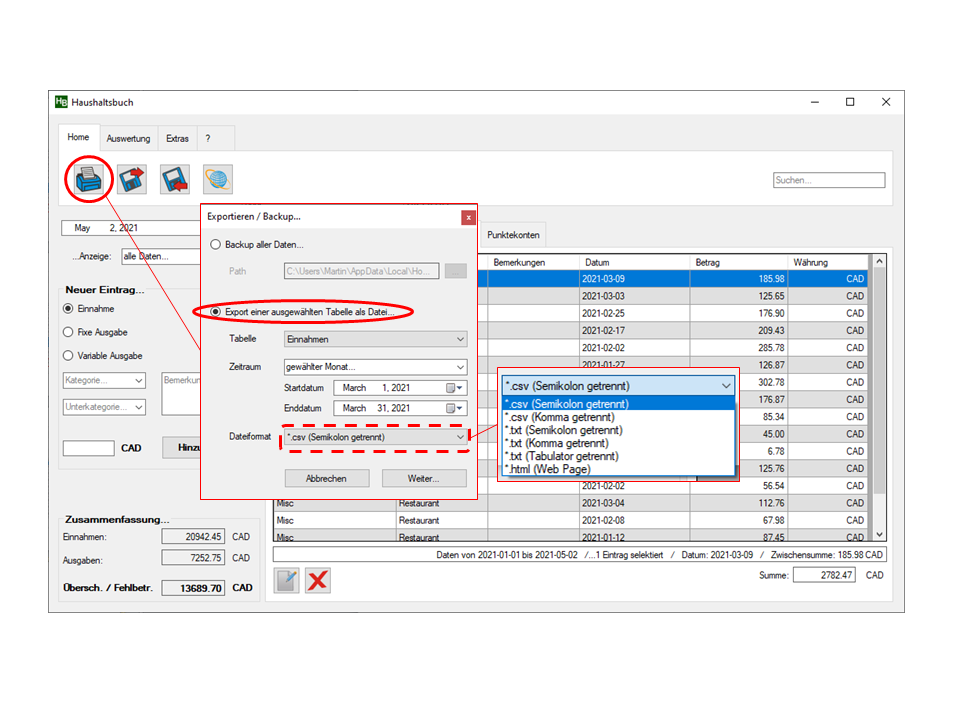This screenshot has width=960, height=720.
Task: Choose the 'Variable Ausgabe' radio button
Action: (x=68, y=356)
